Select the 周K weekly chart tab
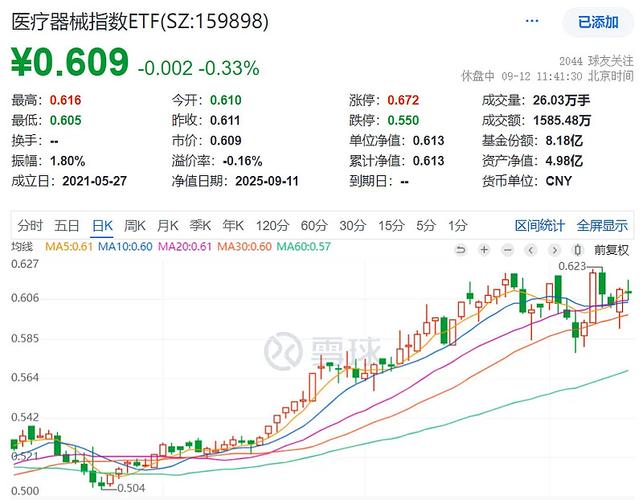Screen dimensions: 643x500 coord(134,225)
